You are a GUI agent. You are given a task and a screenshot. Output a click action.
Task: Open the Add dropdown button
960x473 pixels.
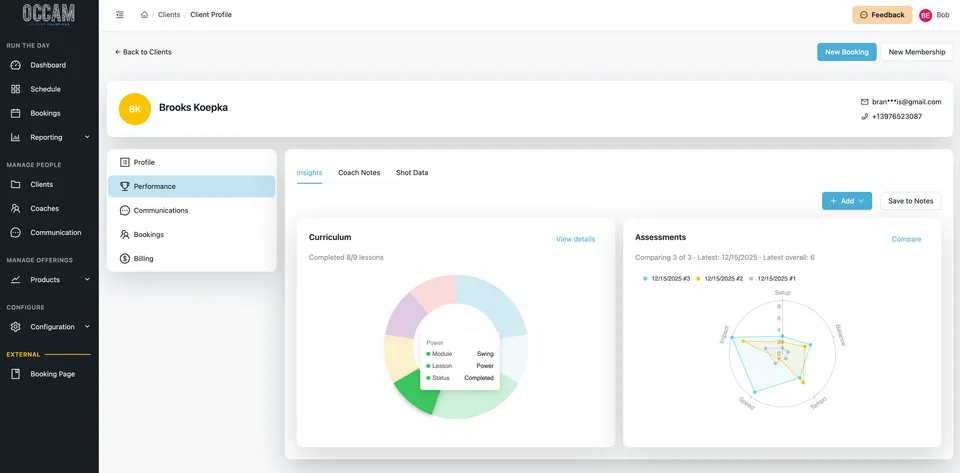click(x=847, y=201)
